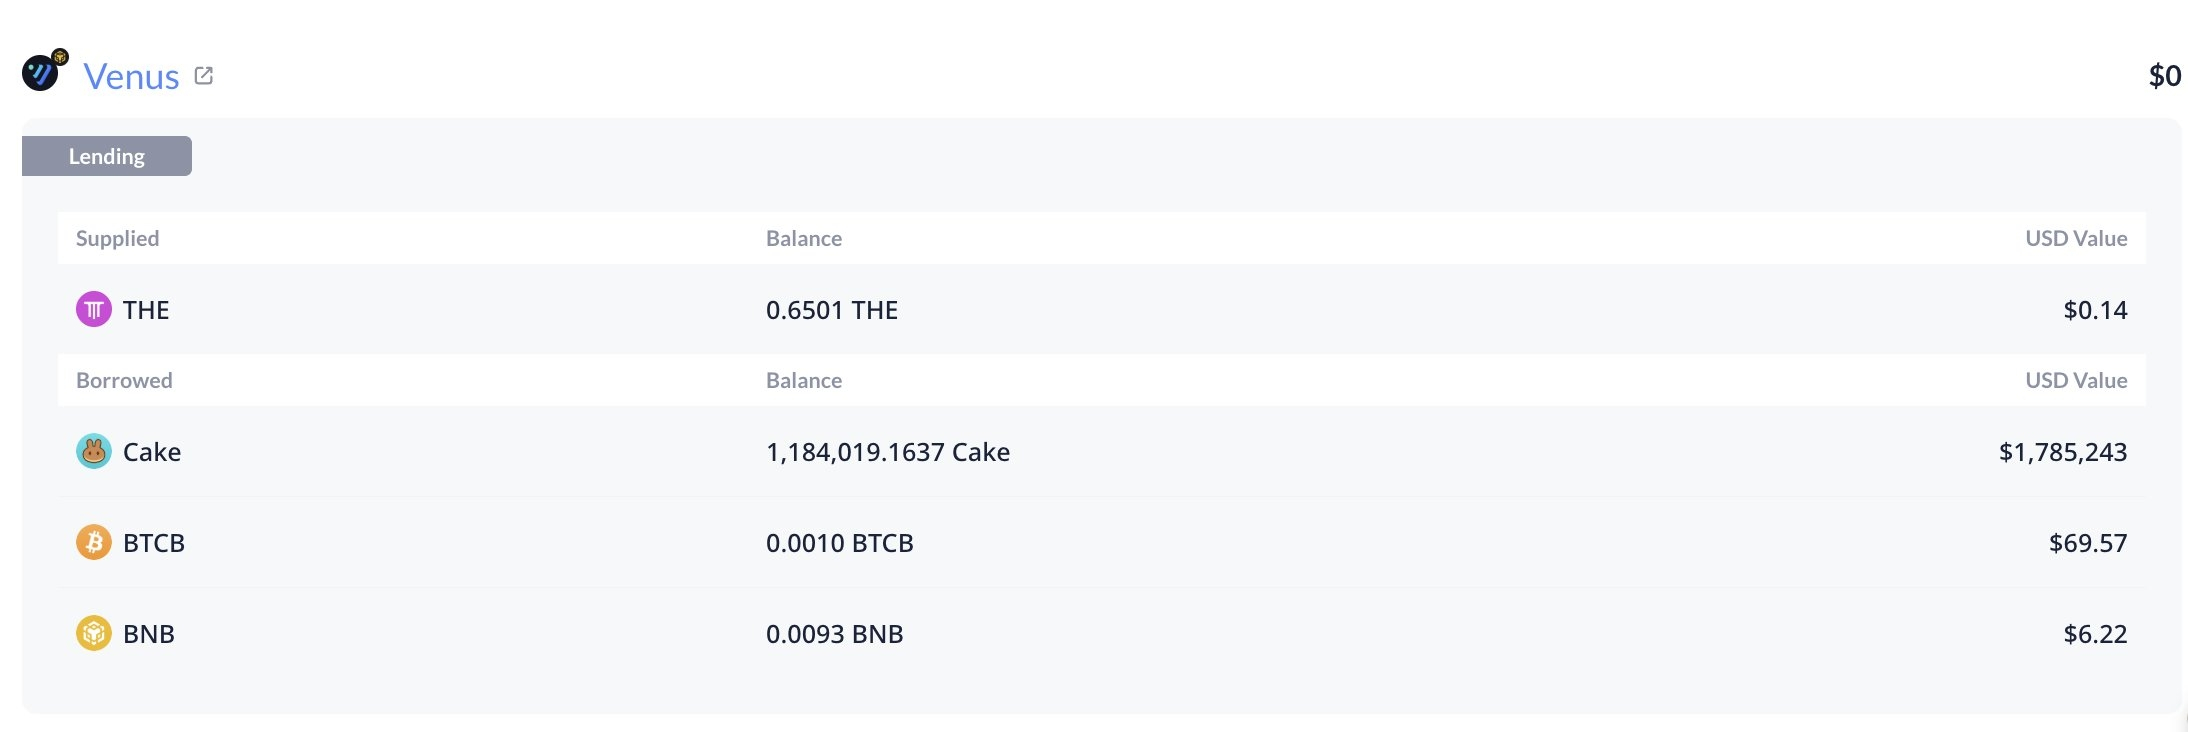This screenshot has width=2188, height=732.
Task: Click the BNB token name
Action: click(149, 634)
